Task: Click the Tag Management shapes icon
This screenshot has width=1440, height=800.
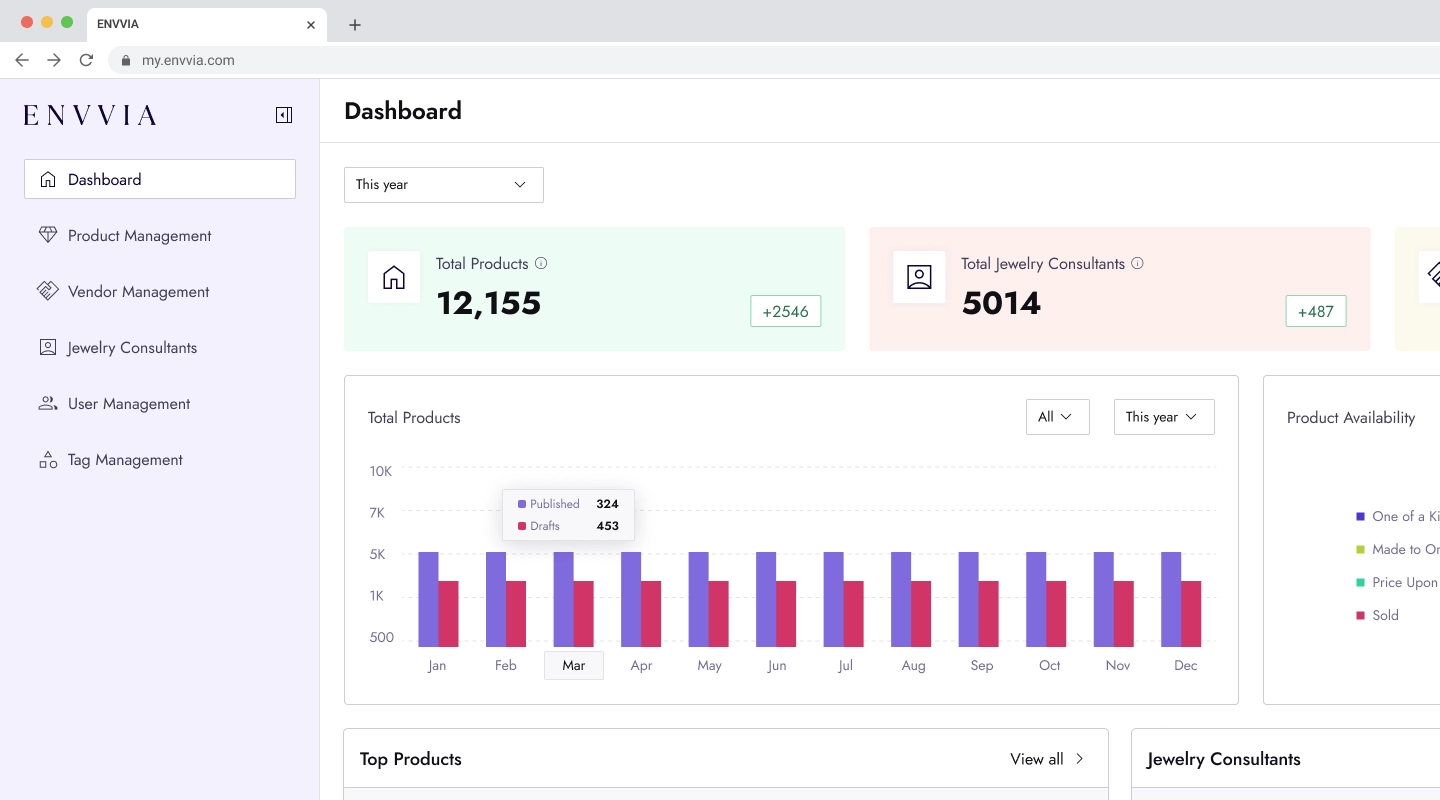Action: pyautogui.click(x=48, y=459)
